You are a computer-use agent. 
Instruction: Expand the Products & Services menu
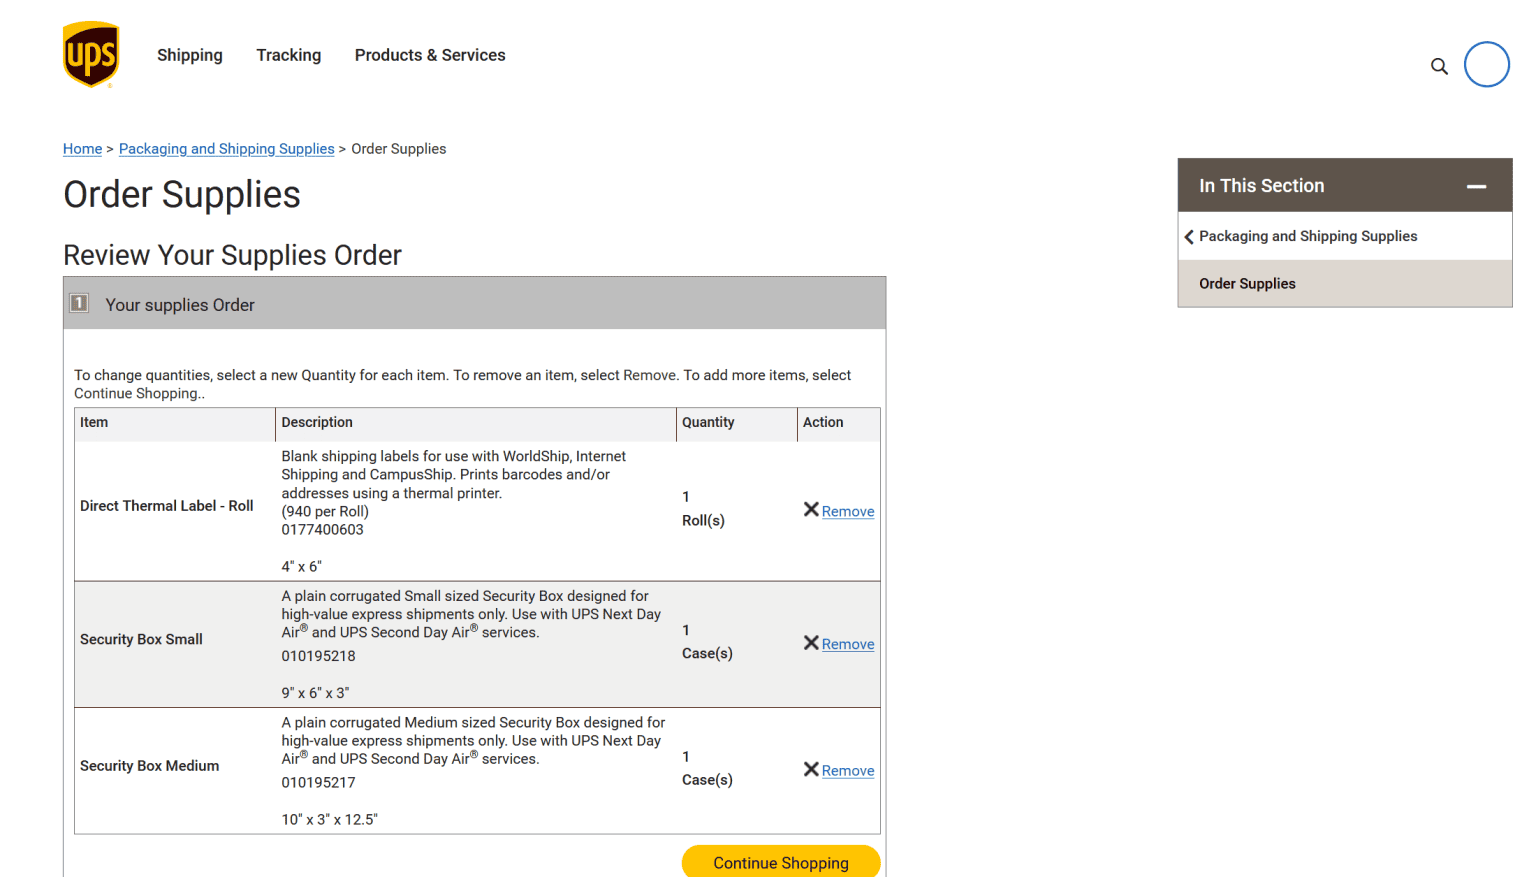(430, 55)
